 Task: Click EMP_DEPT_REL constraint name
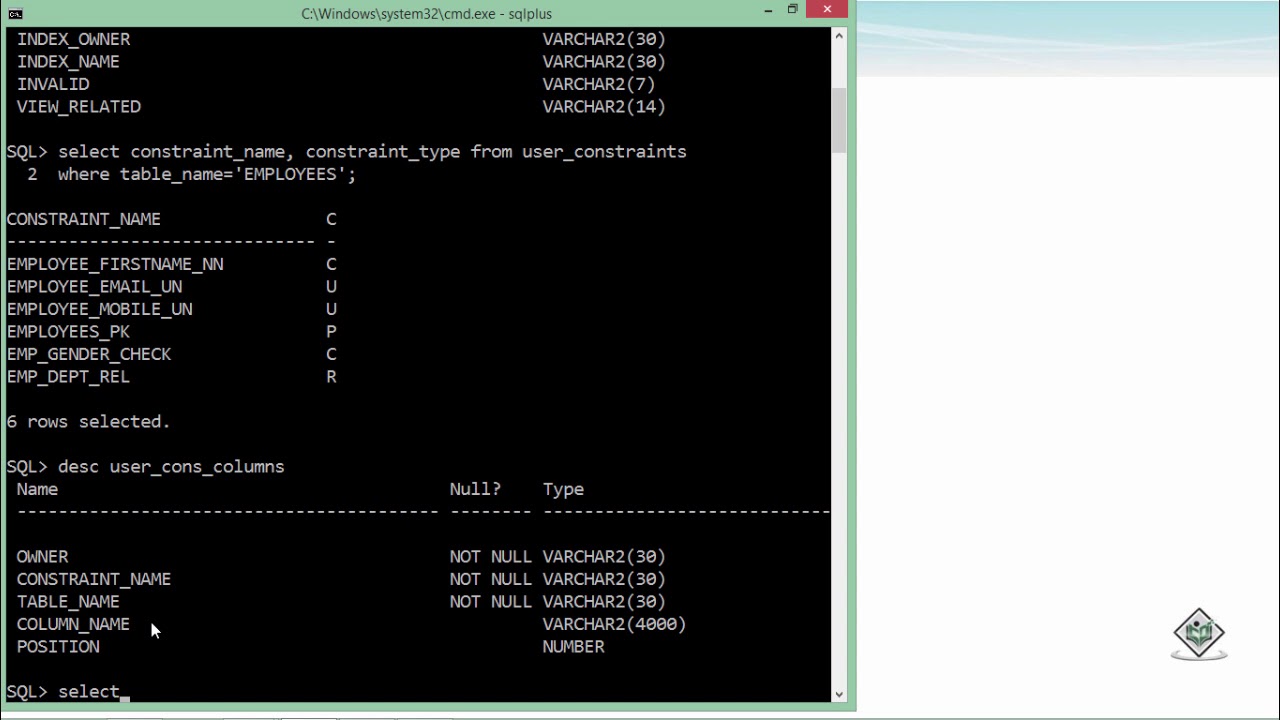[68, 377]
